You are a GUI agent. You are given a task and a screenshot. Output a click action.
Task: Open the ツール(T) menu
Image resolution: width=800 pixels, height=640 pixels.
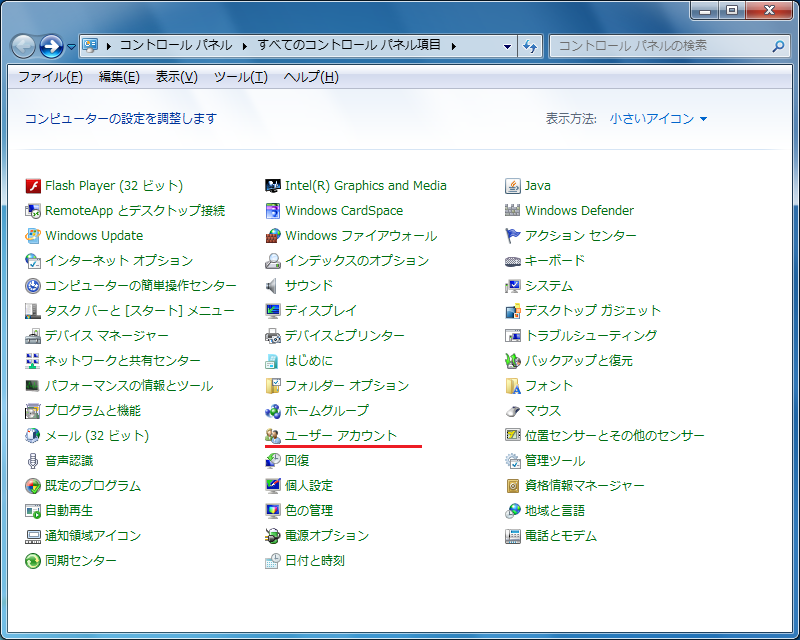(240, 77)
